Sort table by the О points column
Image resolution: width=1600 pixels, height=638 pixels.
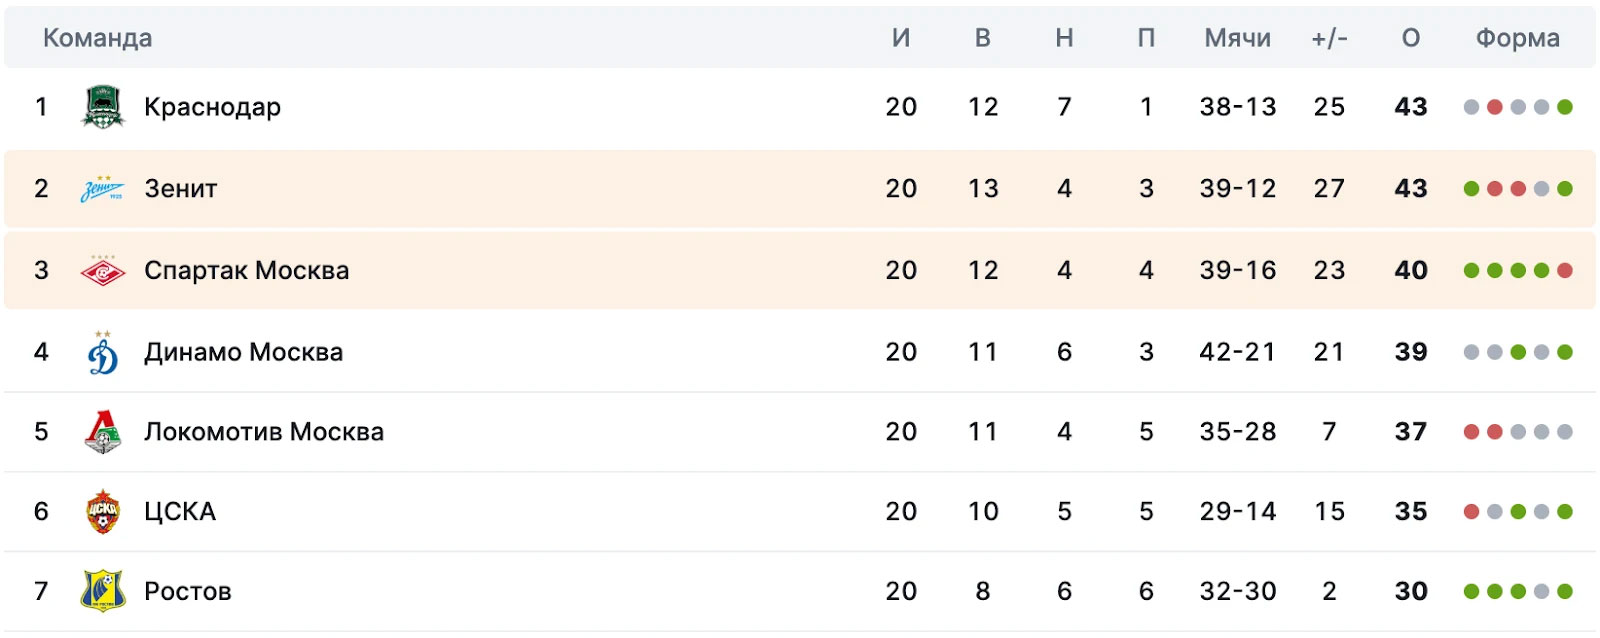coord(1411,38)
